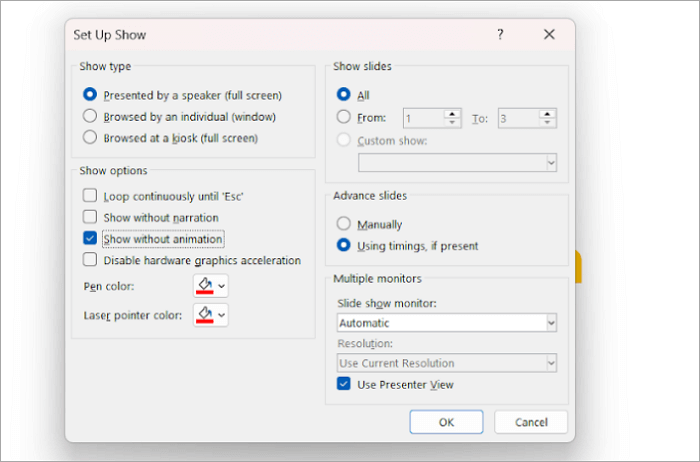Click the To slide number field
This screenshot has height=462, width=700.
point(513,118)
